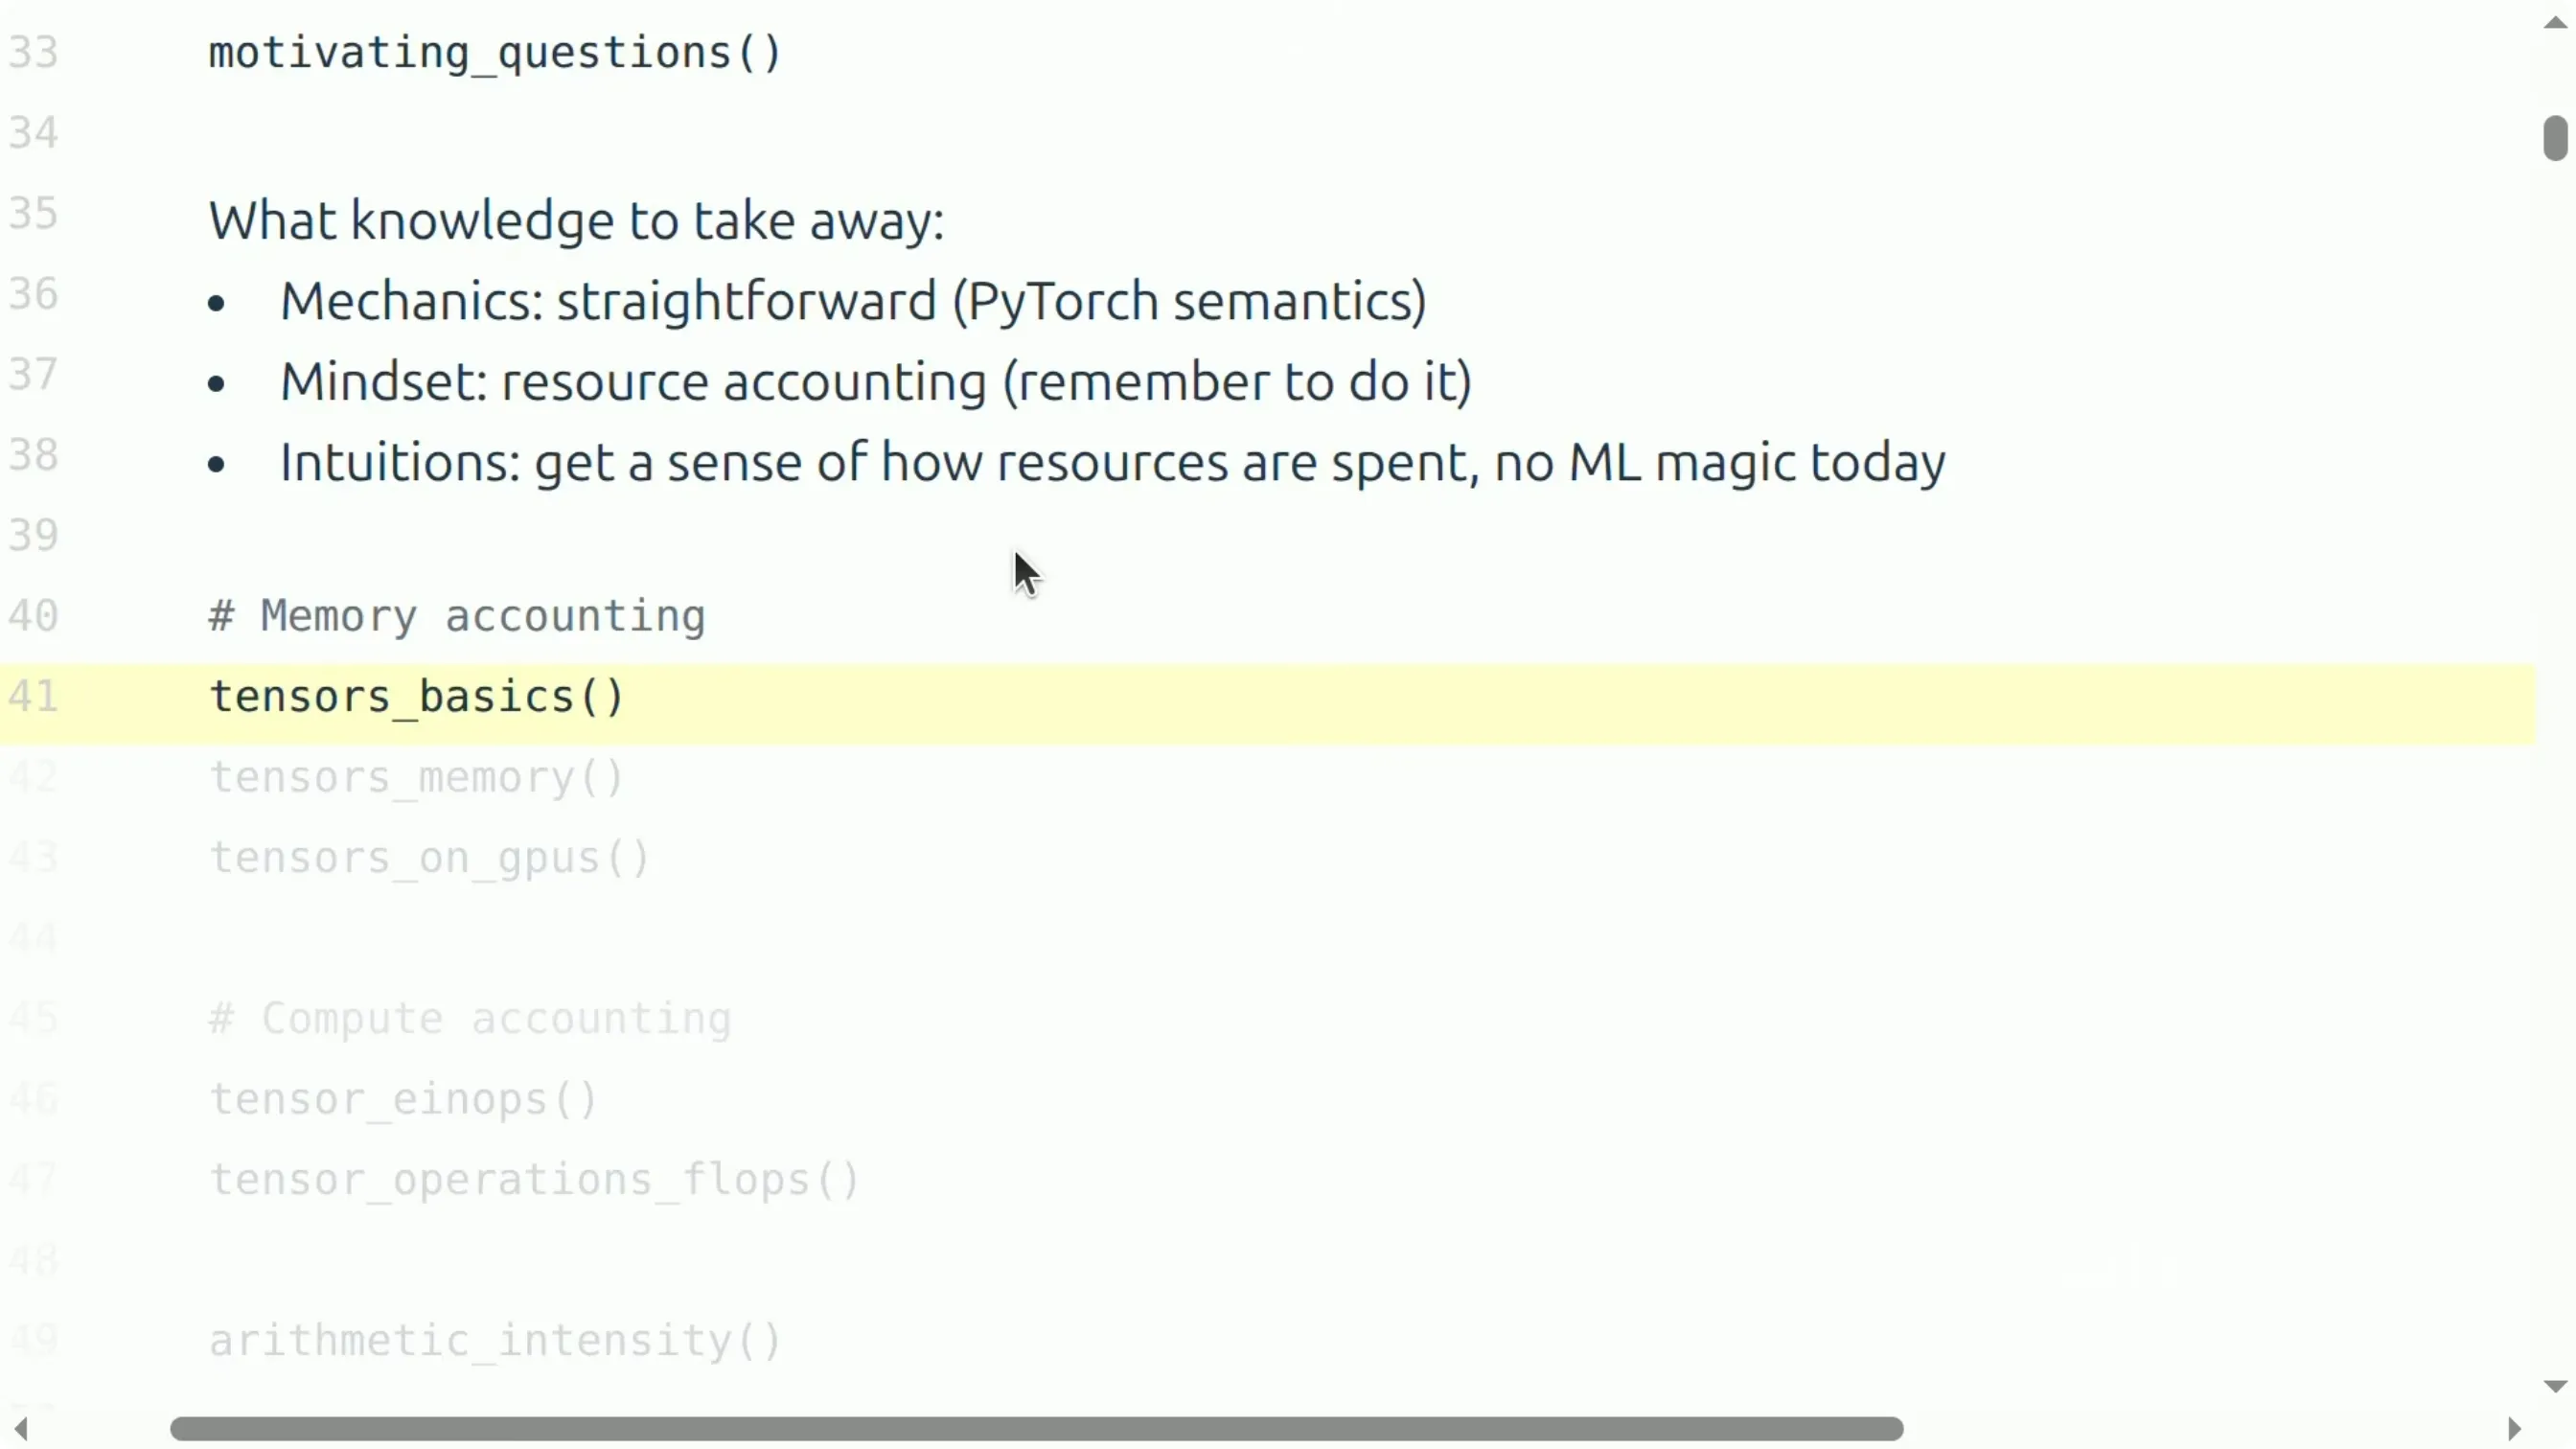Click the arithmetic_intensity() function call
Image resolution: width=2576 pixels, height=1449 pixels.
(495, 1341)
